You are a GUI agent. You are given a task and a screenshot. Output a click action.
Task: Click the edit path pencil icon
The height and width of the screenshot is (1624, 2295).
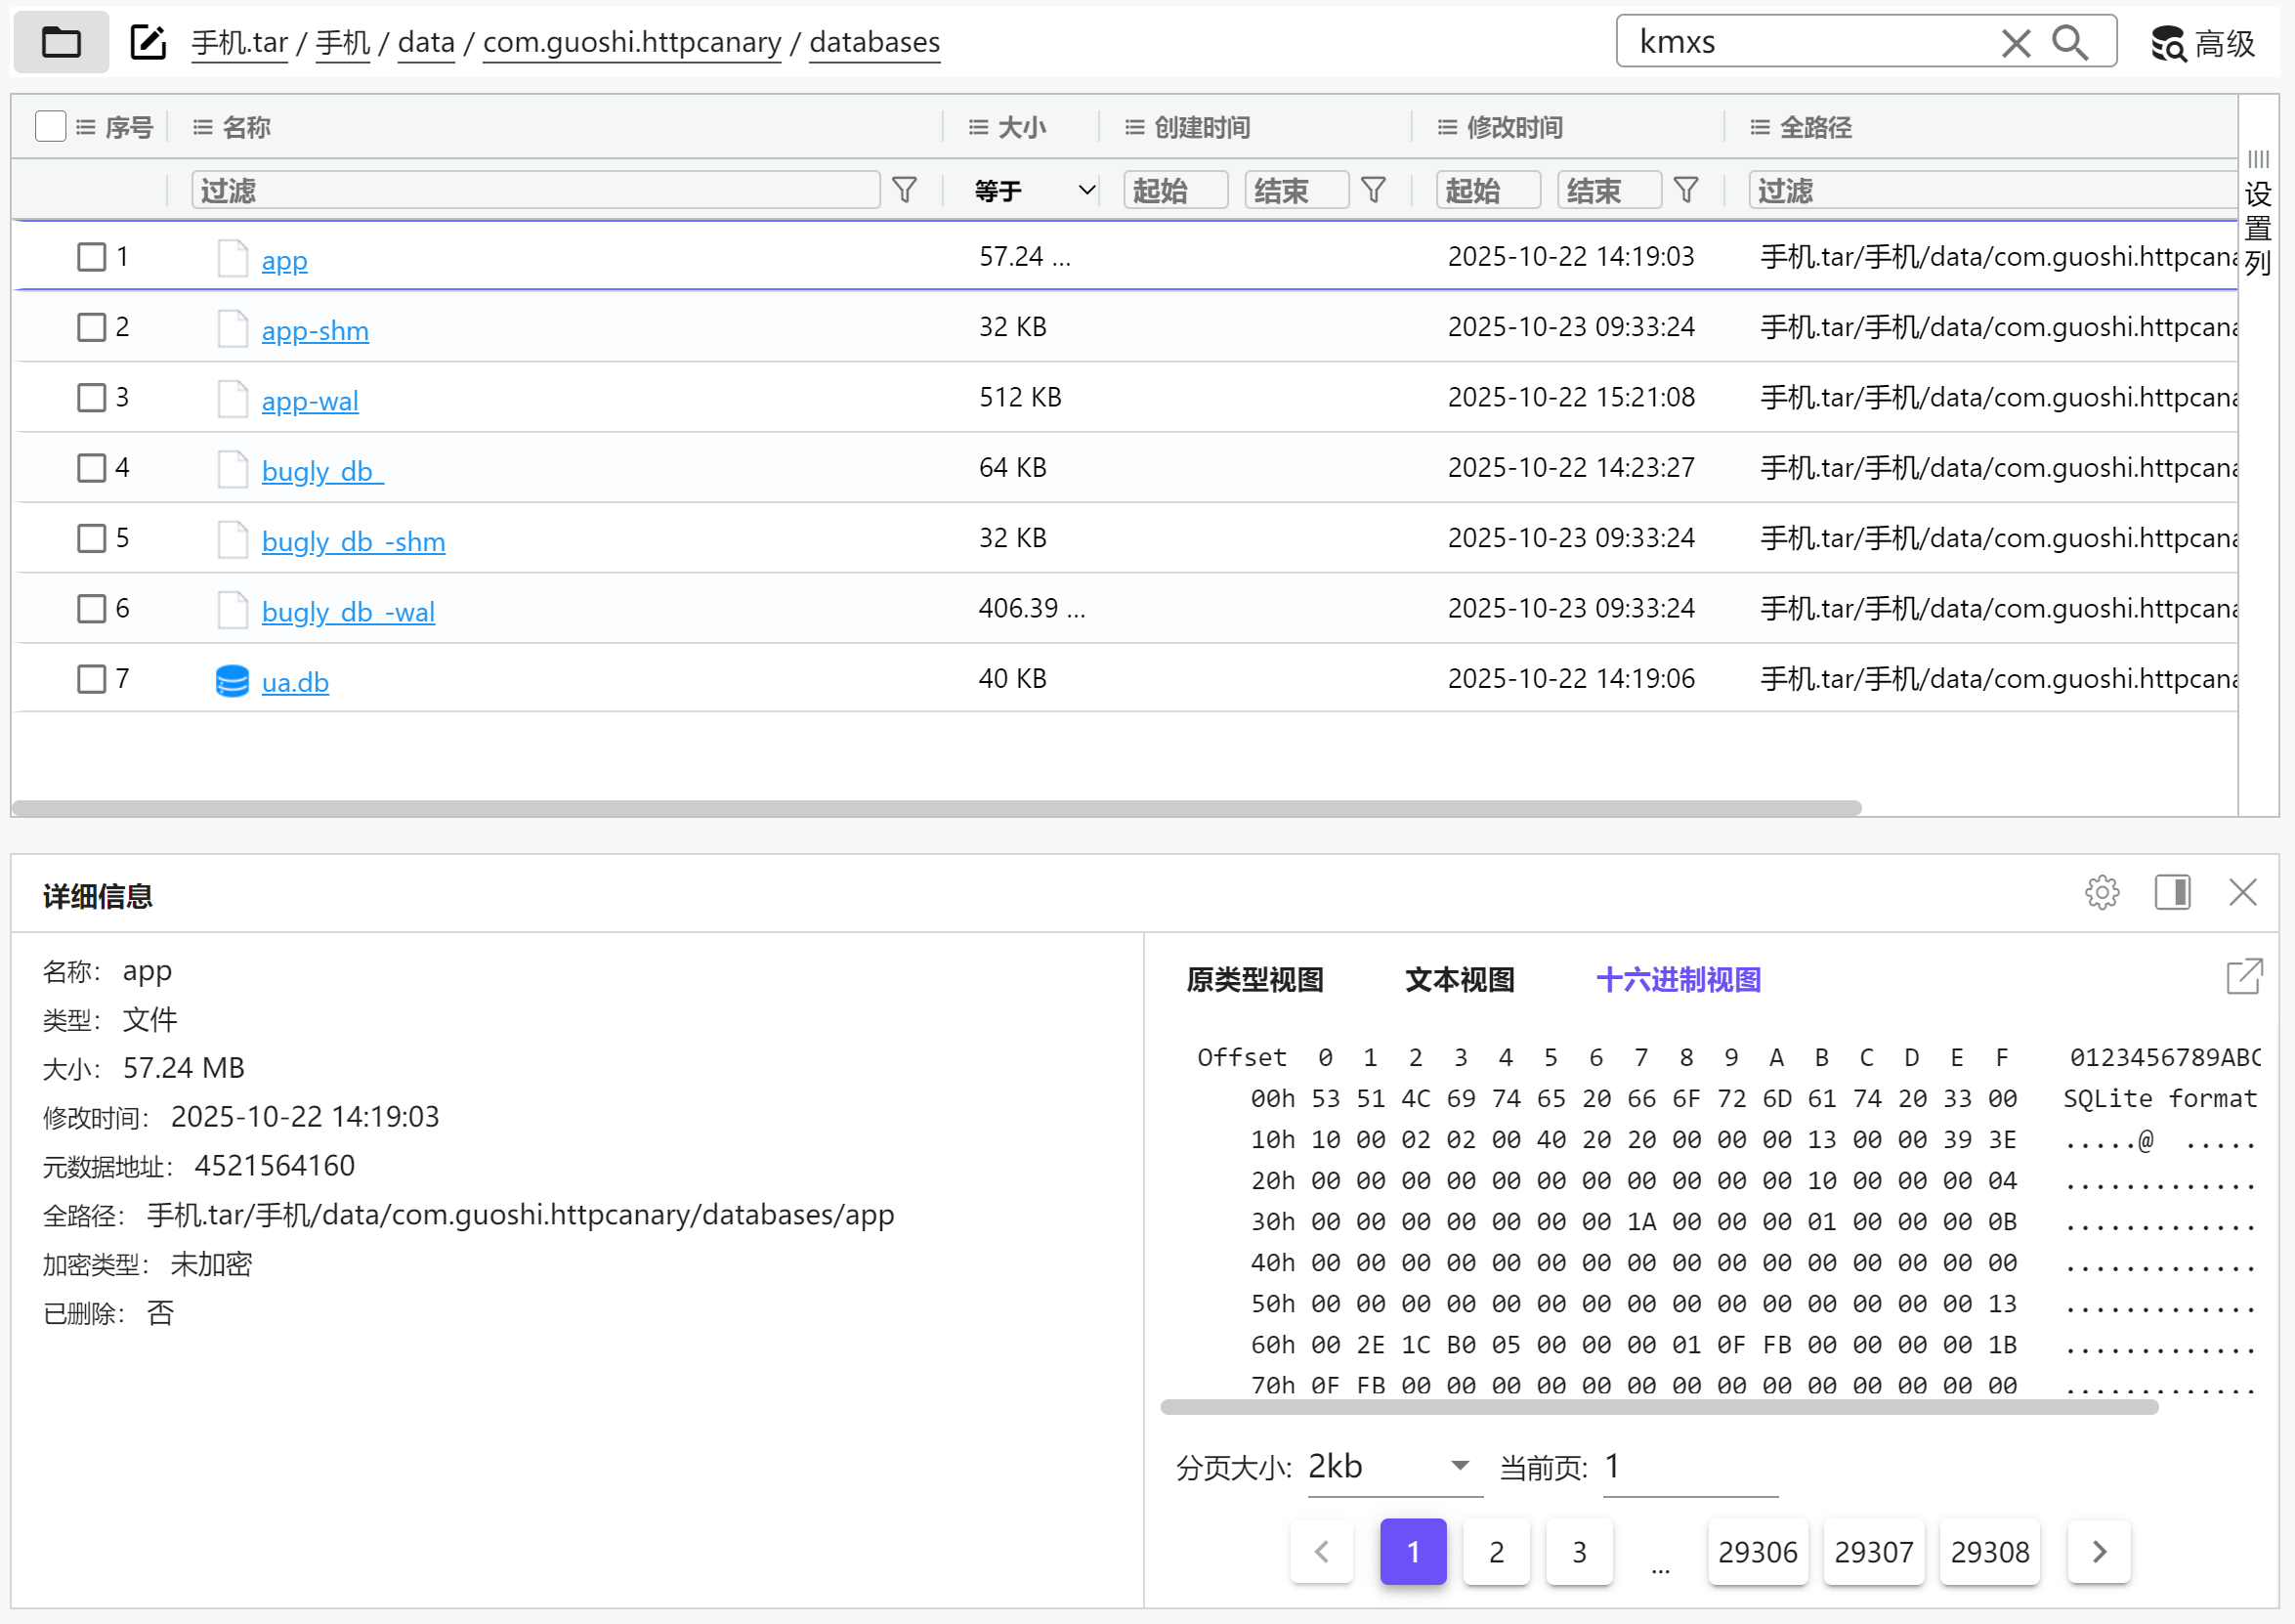(x=148, y=42)
